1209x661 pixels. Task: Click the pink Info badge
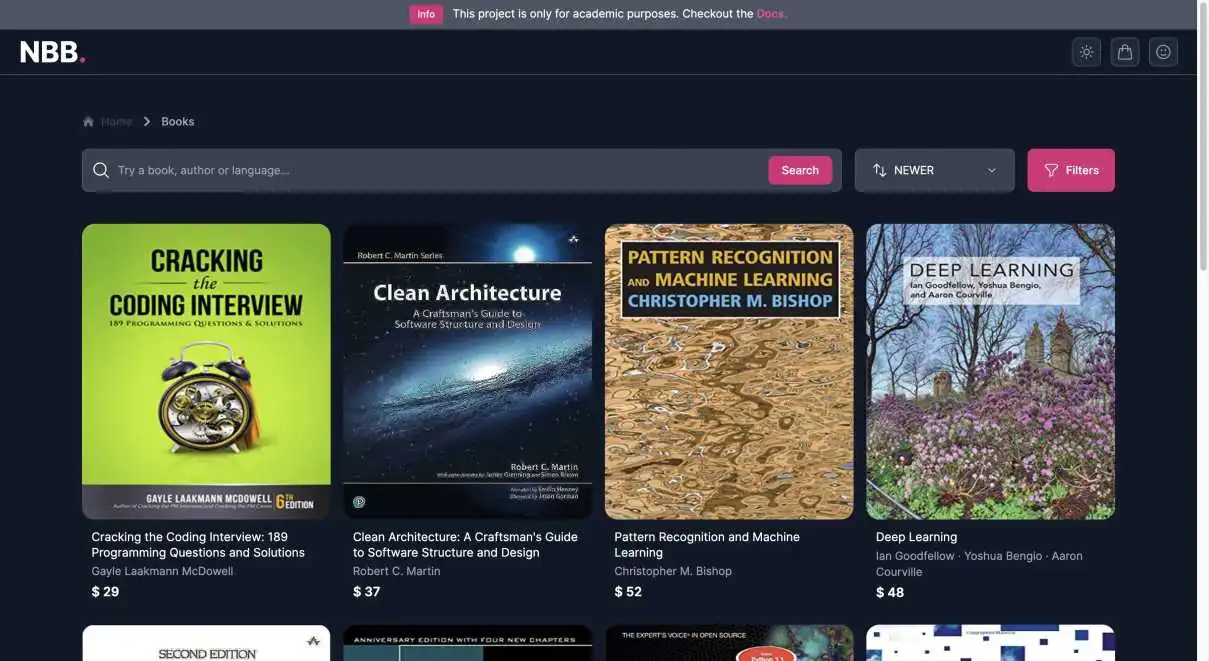pyautogui.click(x=426, y=14)
